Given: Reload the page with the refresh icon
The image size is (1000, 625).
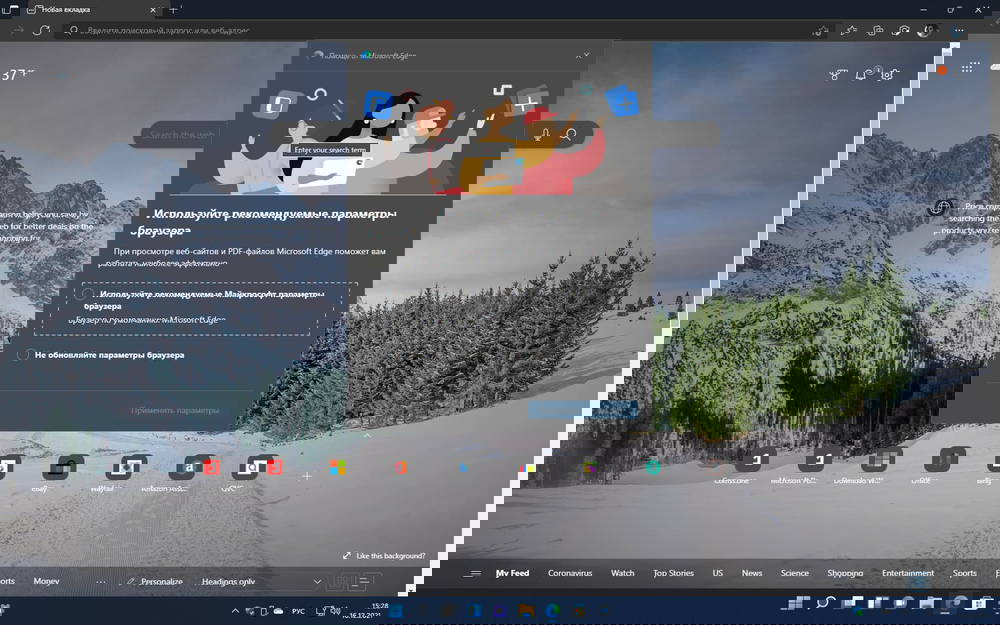Looking at the screenshot, I should 43,30.
